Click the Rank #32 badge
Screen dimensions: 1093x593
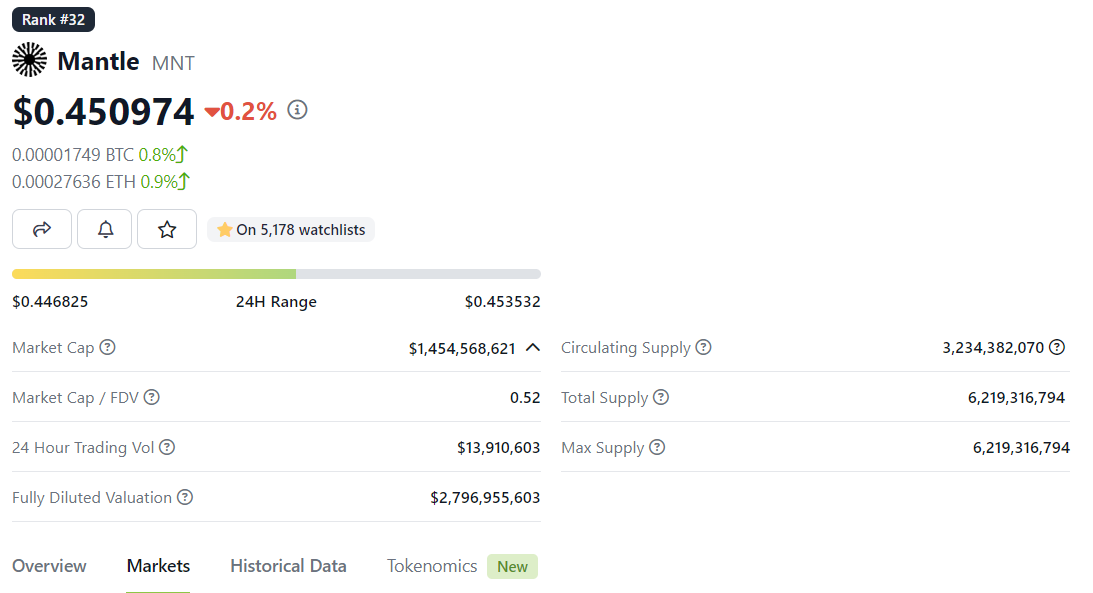pos(53,19)
